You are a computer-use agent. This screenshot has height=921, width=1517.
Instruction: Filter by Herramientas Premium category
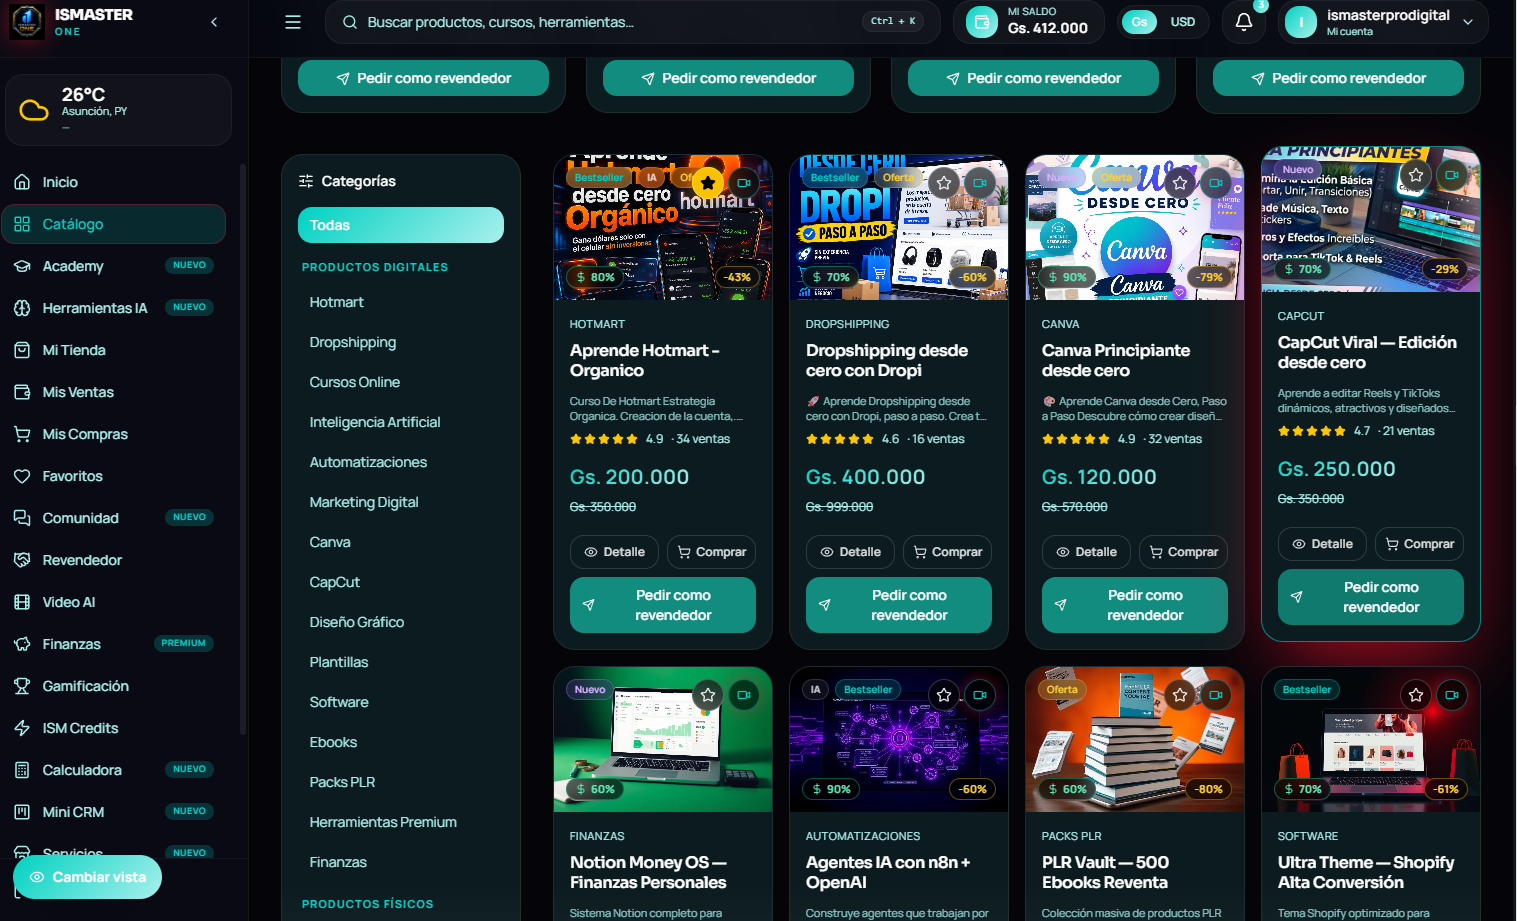(383, 822)
